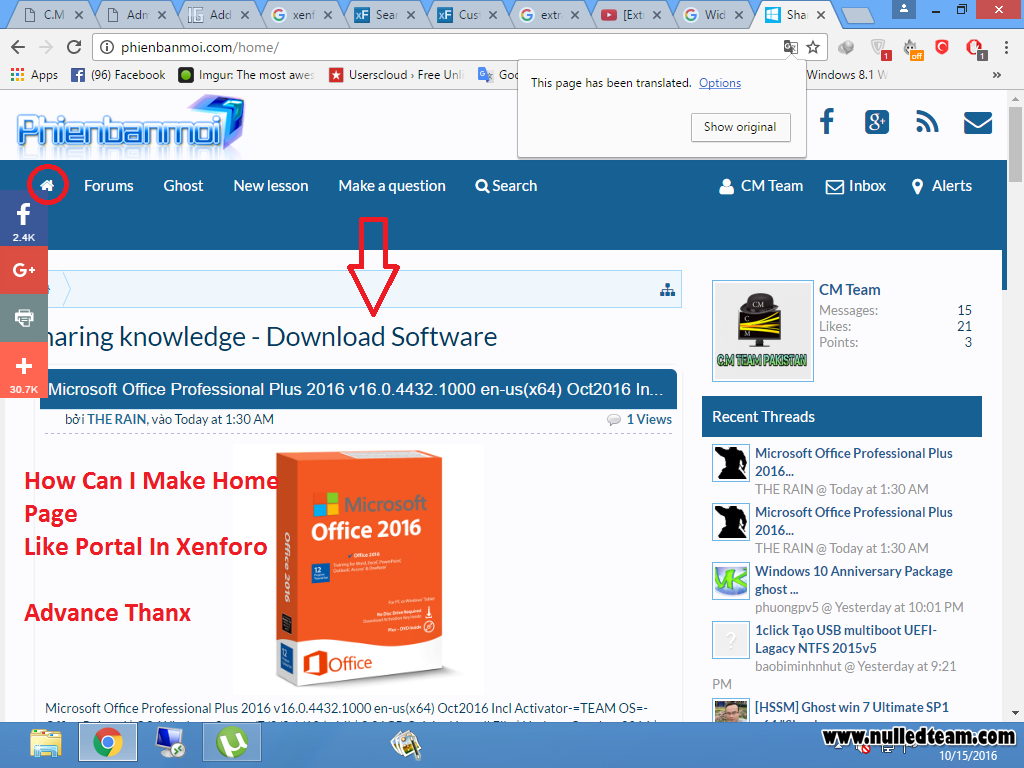Image resolution: width=1024 pixels, height=768 pixels.
Task: Reload the current page
Action: [x=74, y=47]
